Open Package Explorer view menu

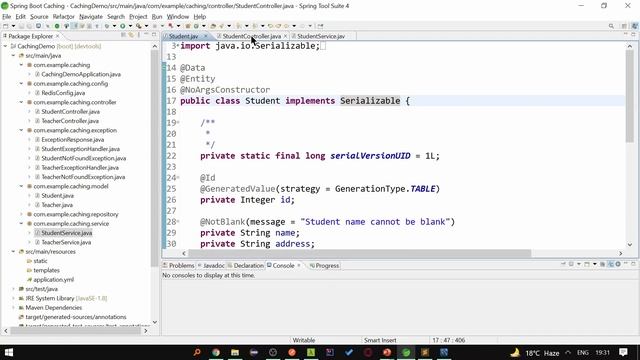click(139, 36)
